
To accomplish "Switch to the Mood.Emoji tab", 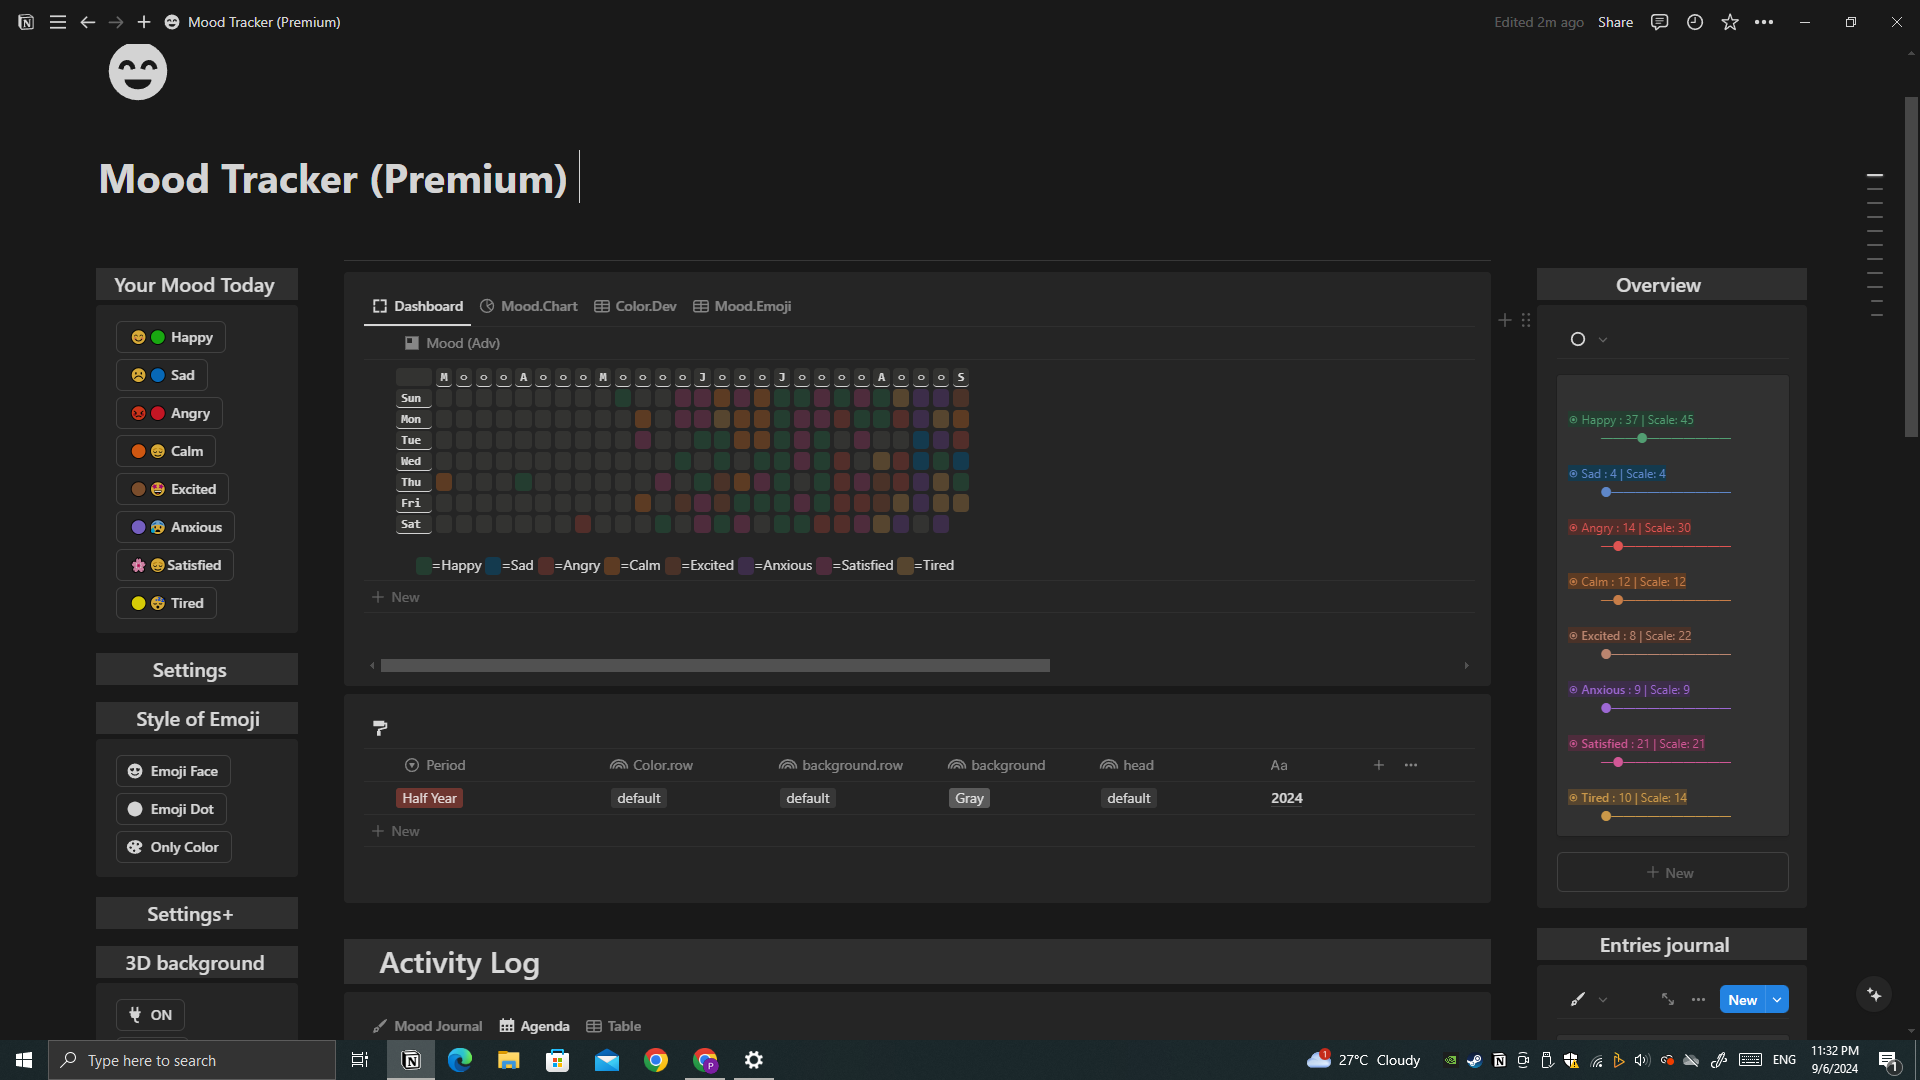I will click(x=743, y=306).
